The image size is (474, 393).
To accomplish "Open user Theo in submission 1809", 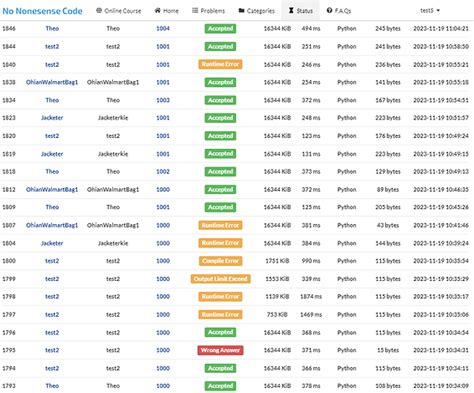I will pos(52,207).
